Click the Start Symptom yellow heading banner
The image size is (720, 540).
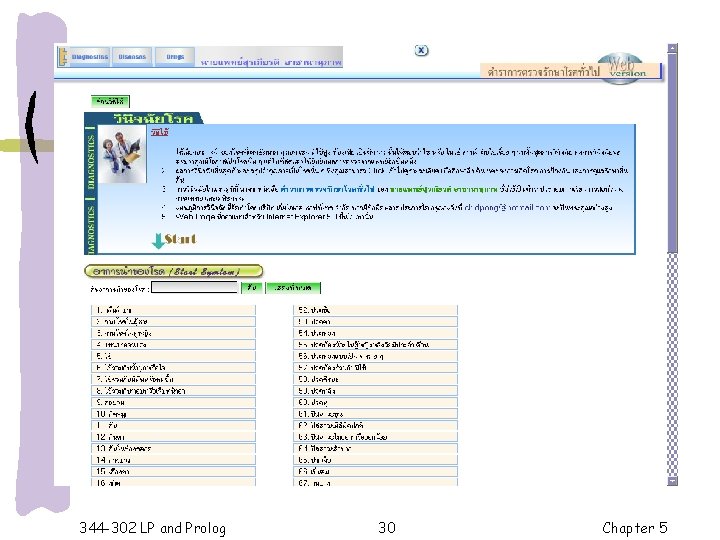(174, 271)
